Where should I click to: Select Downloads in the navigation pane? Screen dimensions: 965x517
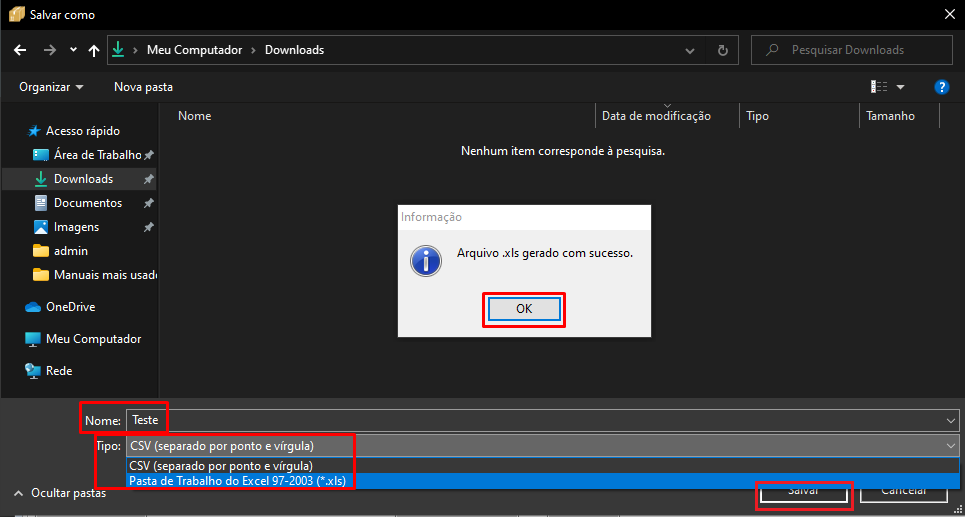pos(79,179)
